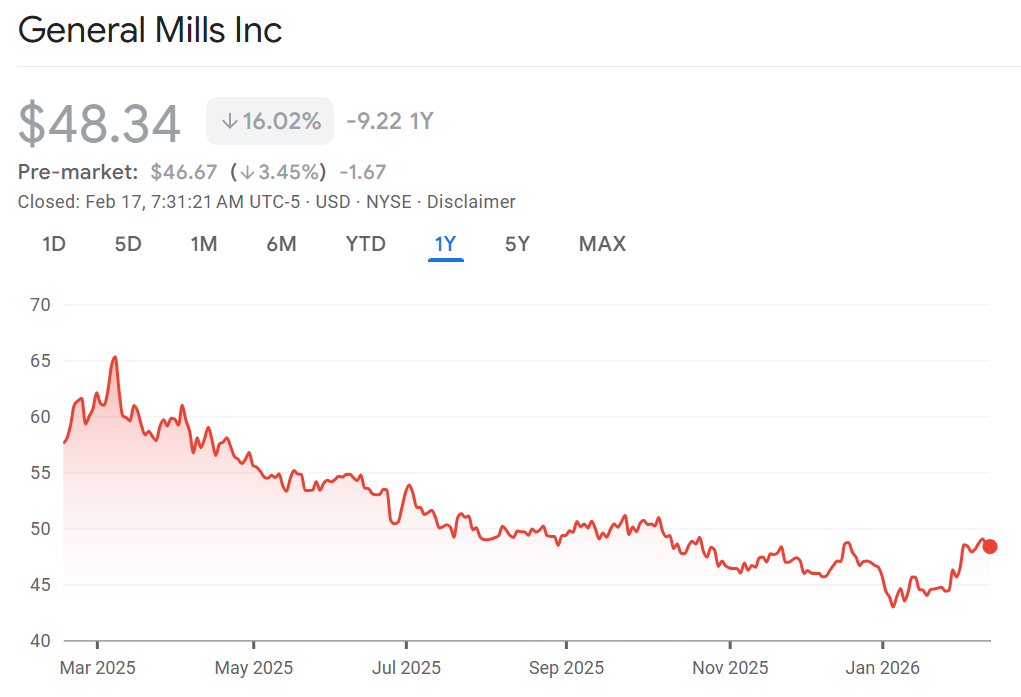Click the Sep 2025 axis label

(x=566, y=667)
